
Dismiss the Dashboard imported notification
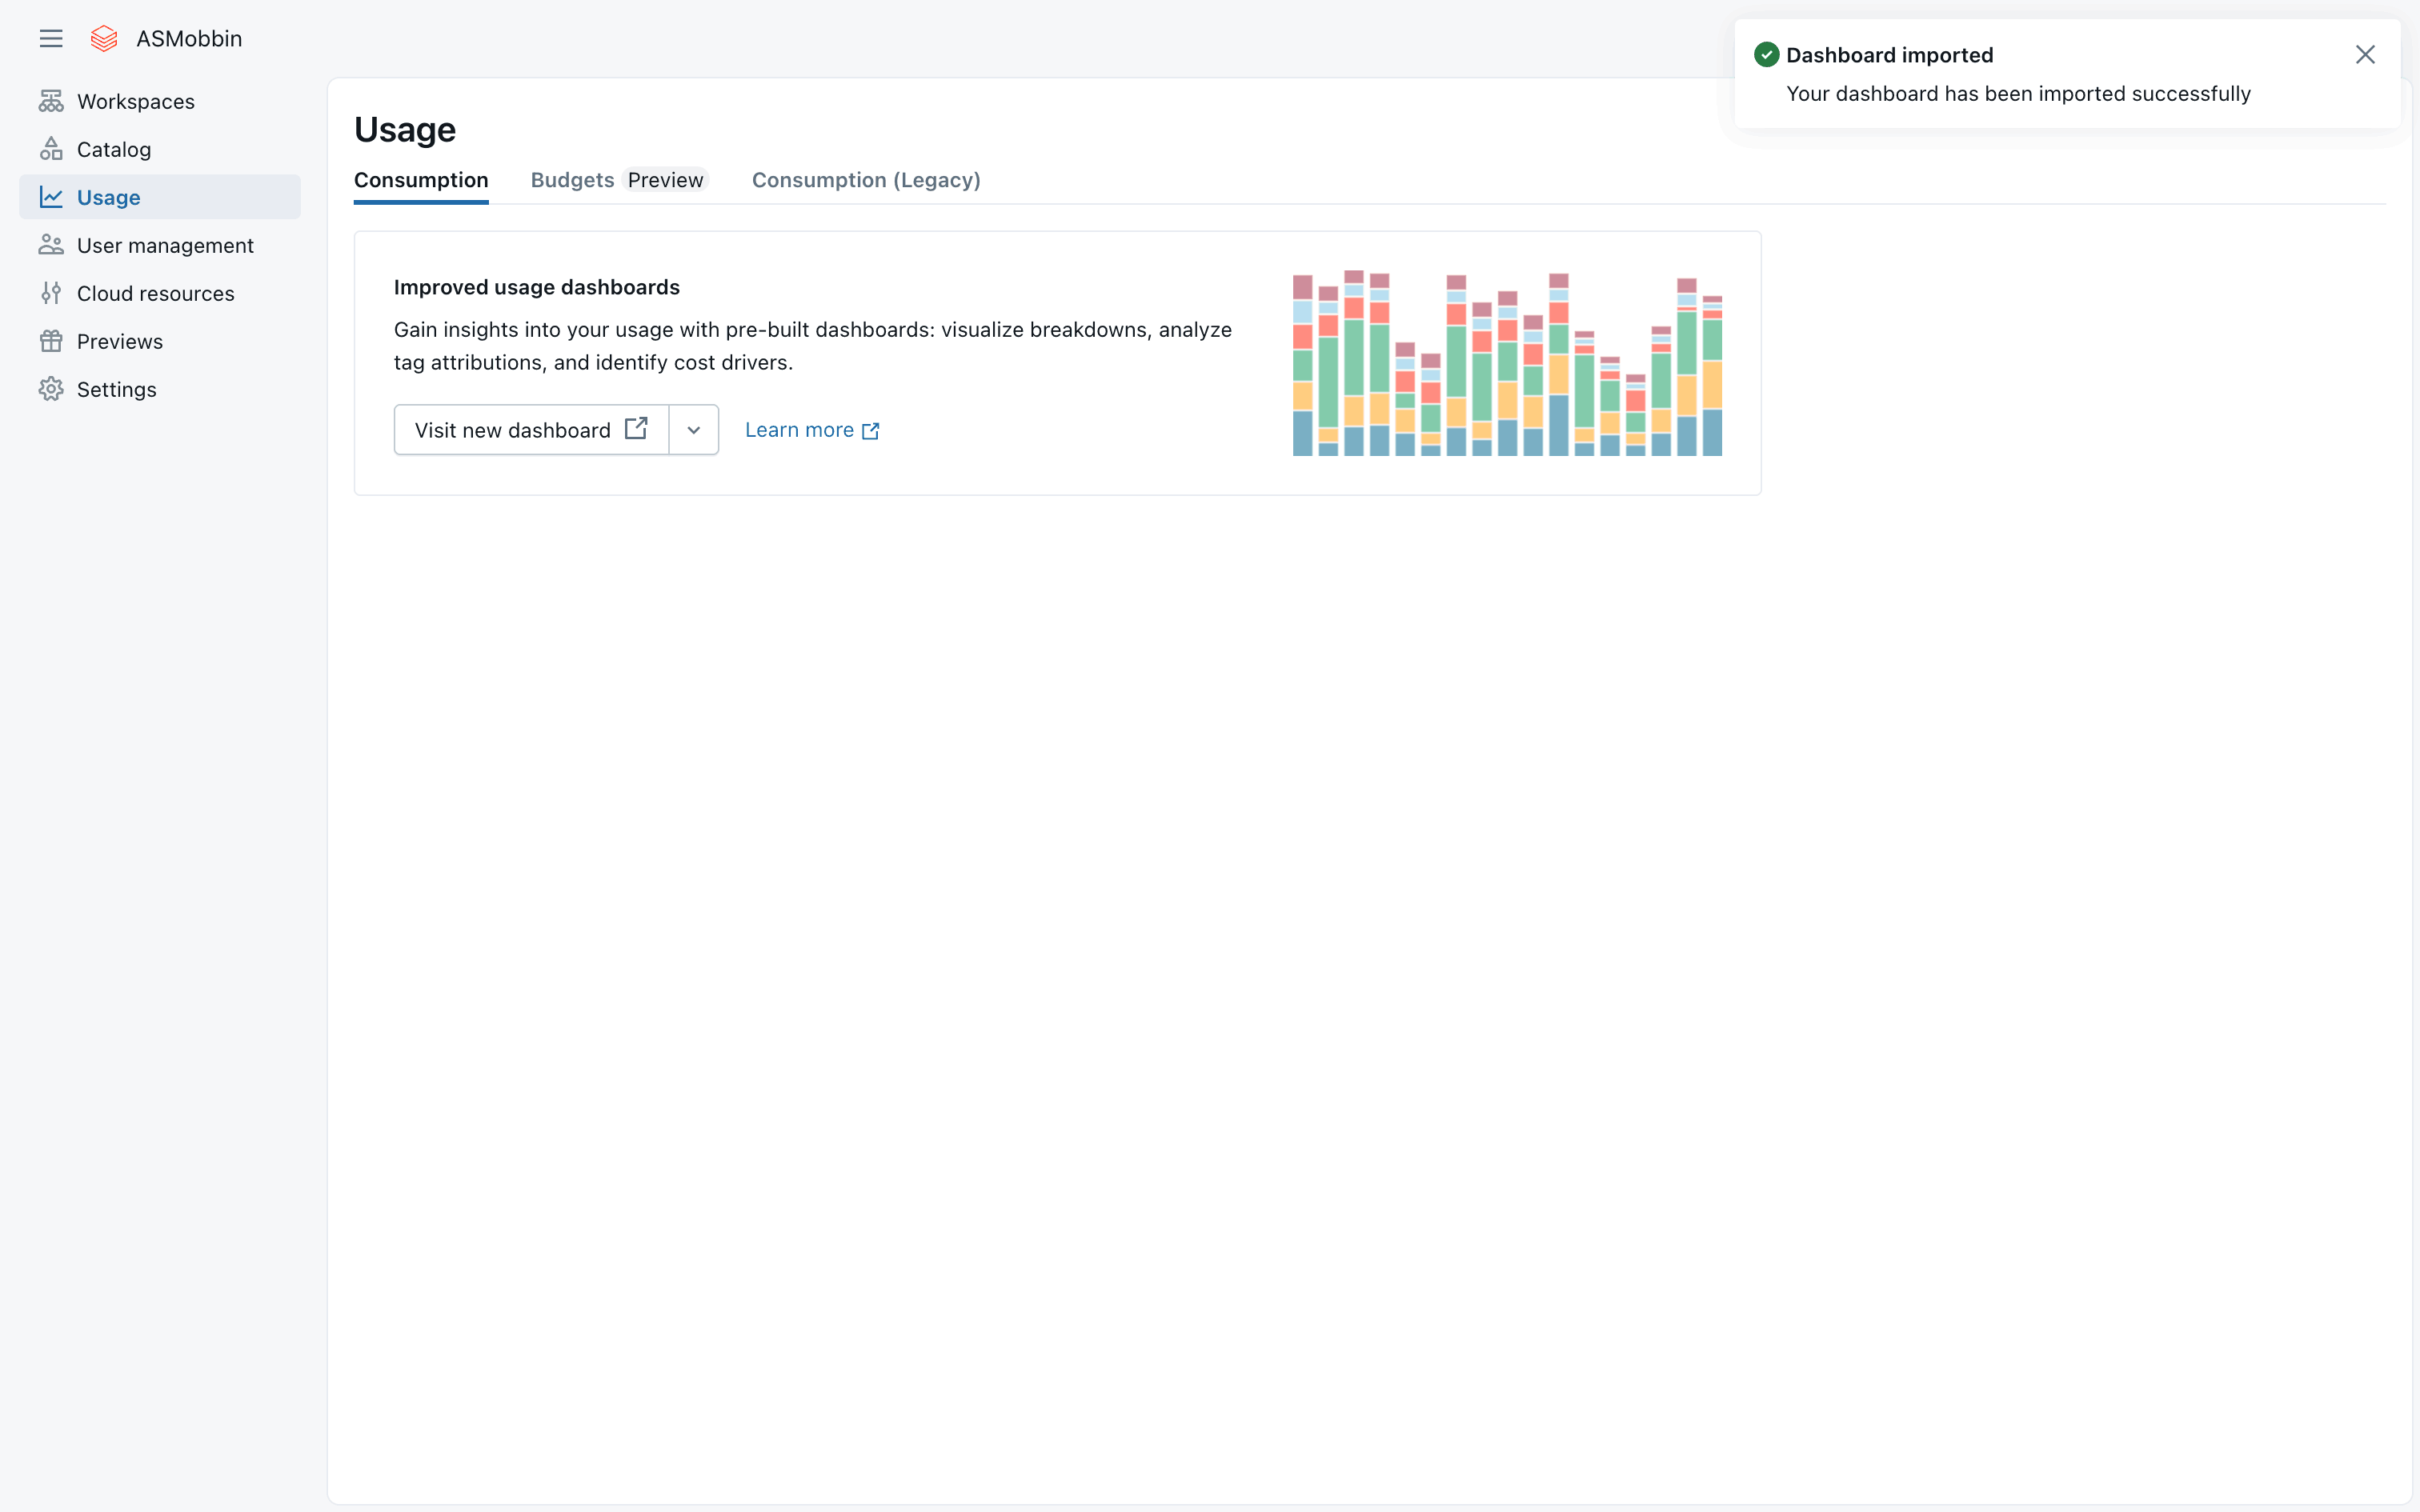pos(2364,55)
